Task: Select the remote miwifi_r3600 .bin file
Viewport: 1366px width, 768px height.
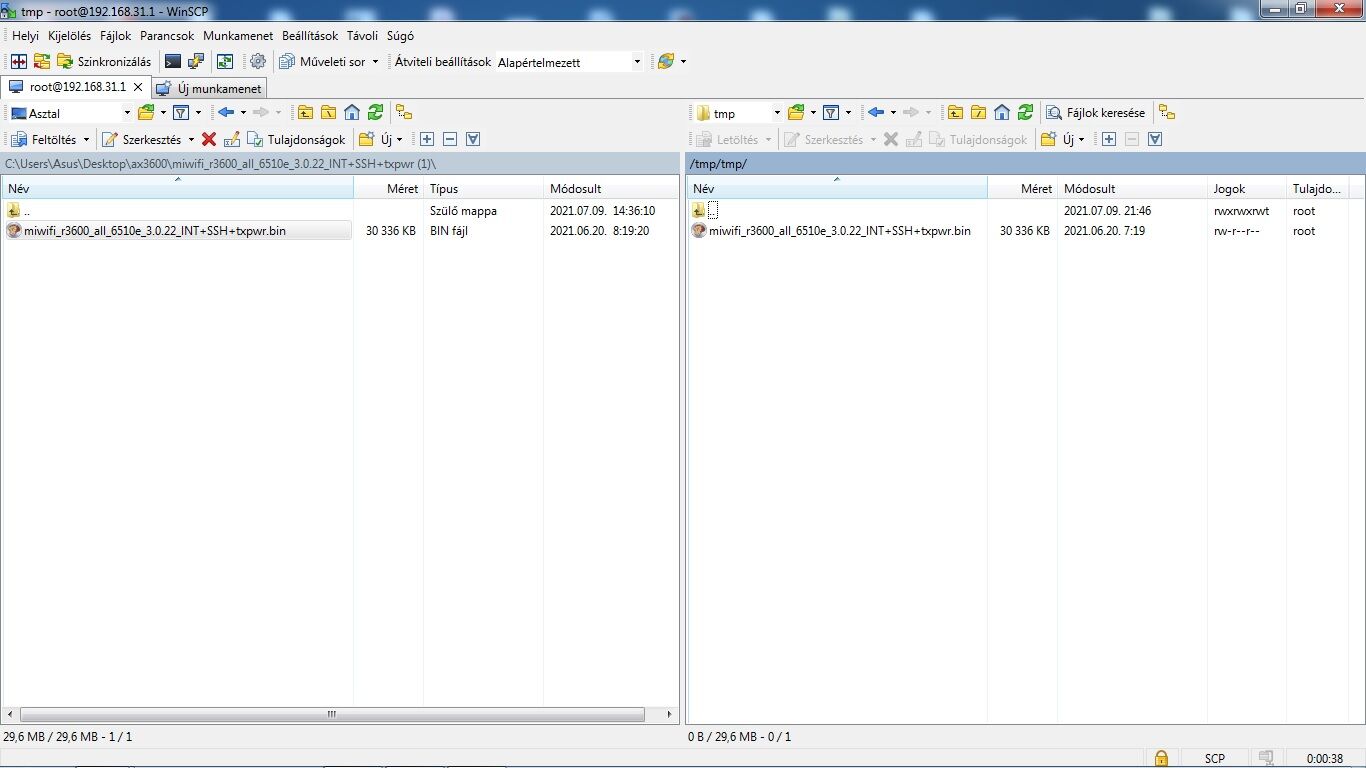Action: tap(831, 231)
